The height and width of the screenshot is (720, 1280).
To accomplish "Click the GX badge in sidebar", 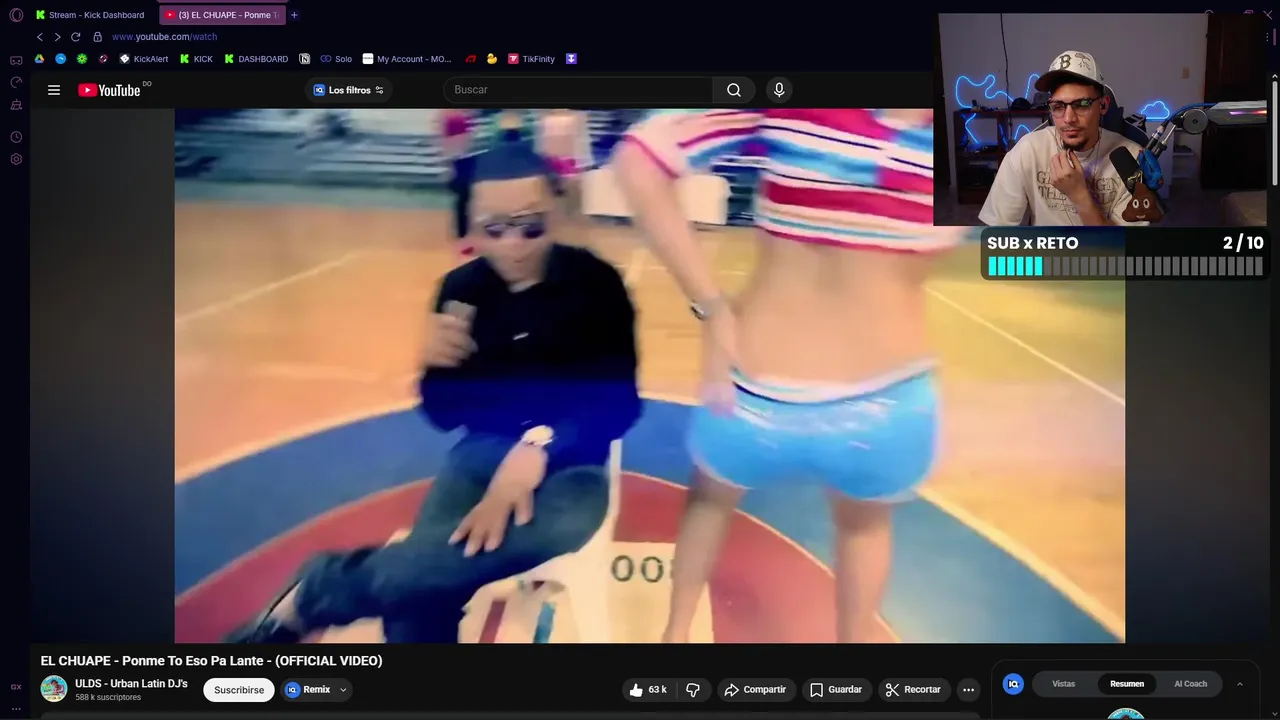I will coord(16,687).
